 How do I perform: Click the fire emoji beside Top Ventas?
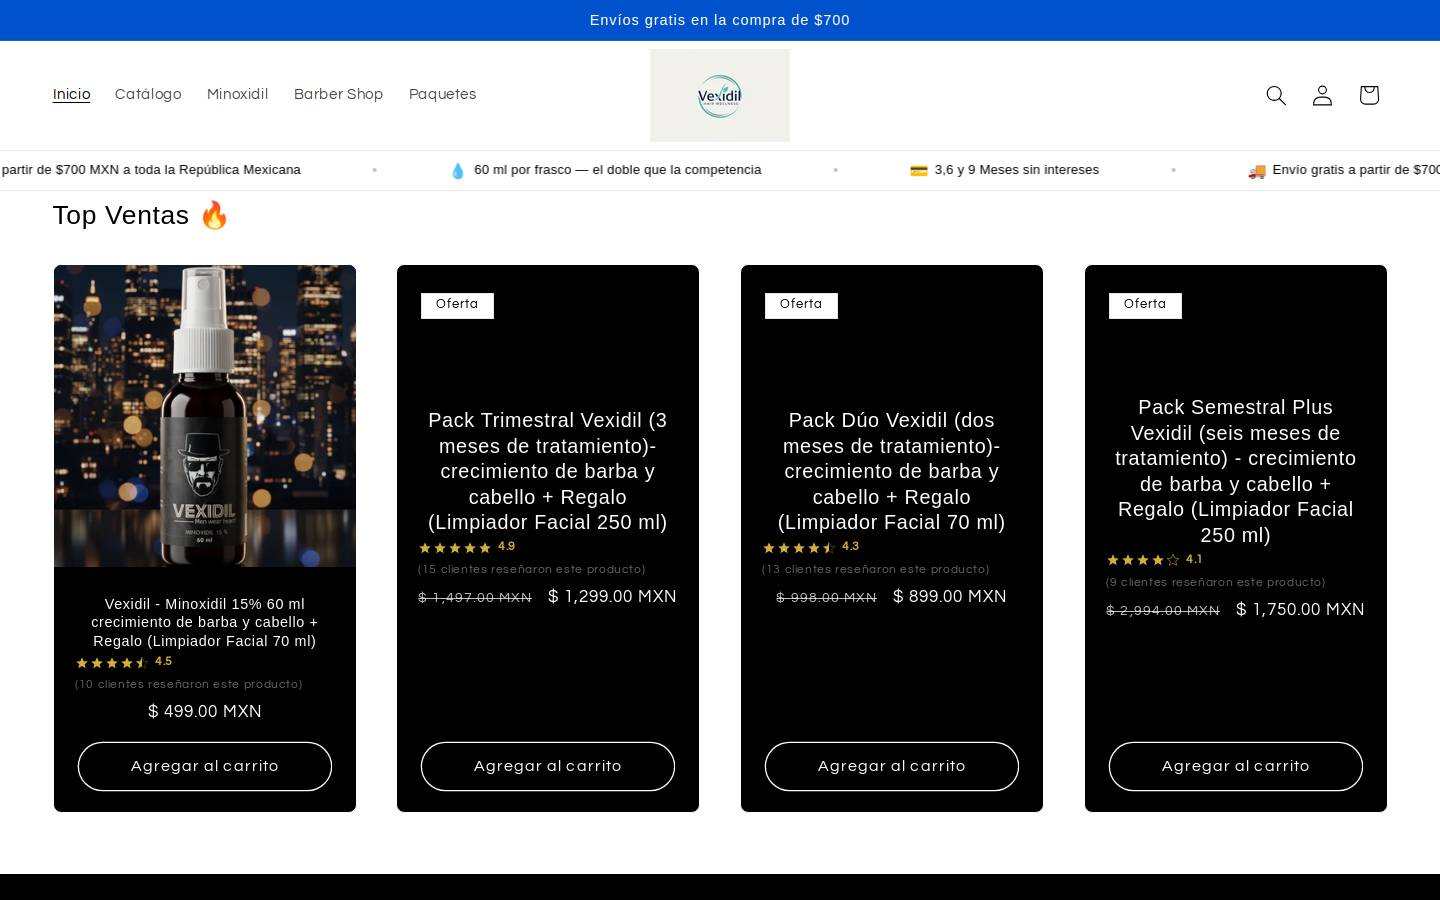[x=215, y=215]
